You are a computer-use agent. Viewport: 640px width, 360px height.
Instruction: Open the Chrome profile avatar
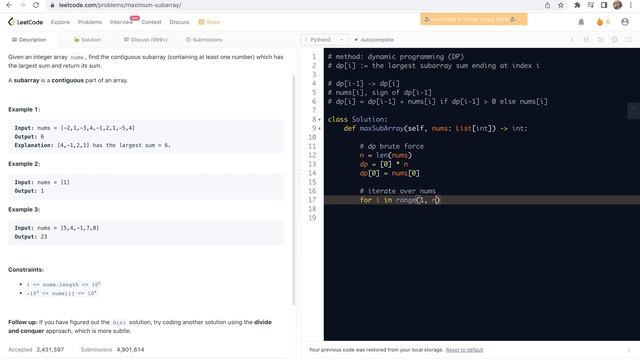[618, 5]
